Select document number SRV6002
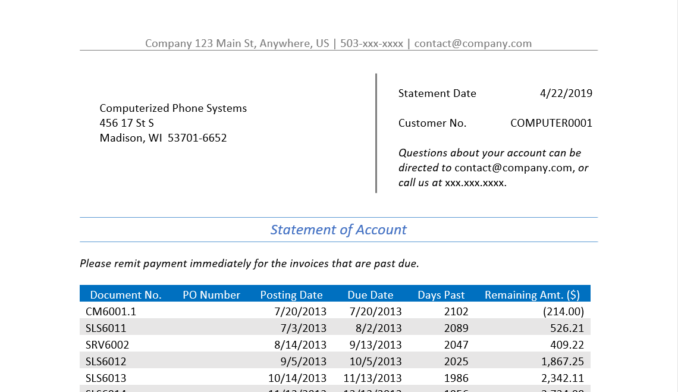678x392 pixels. pos(107,345)
